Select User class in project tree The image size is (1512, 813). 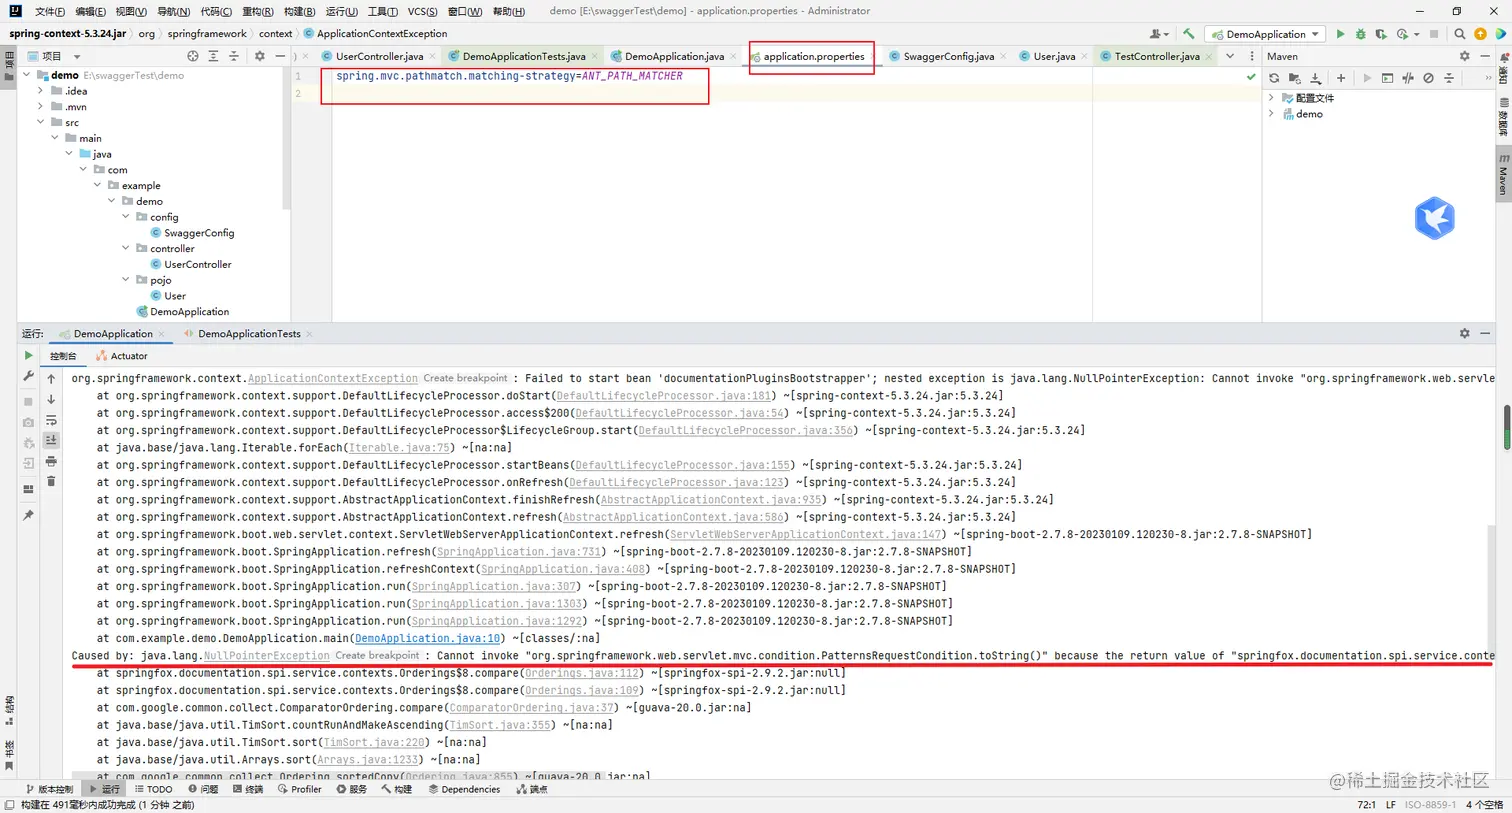(175, 296)
